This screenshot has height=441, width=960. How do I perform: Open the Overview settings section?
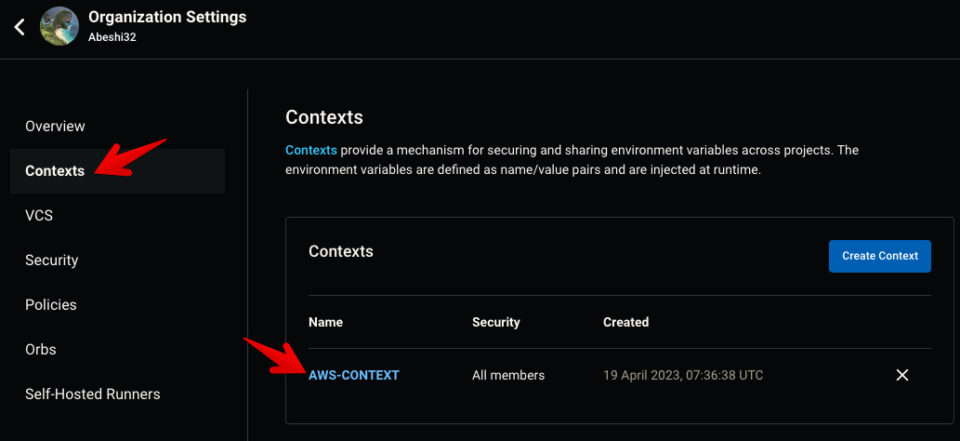(55, 126)
